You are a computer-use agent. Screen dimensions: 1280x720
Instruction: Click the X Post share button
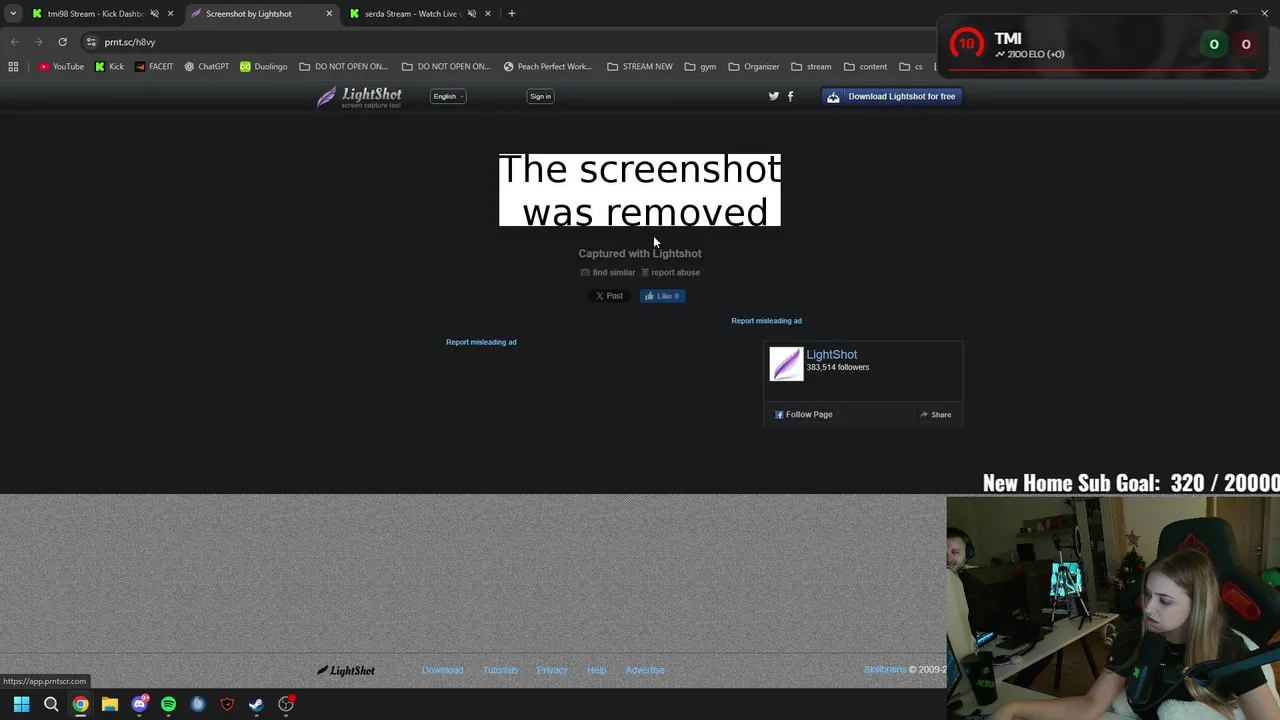point(608,296)
